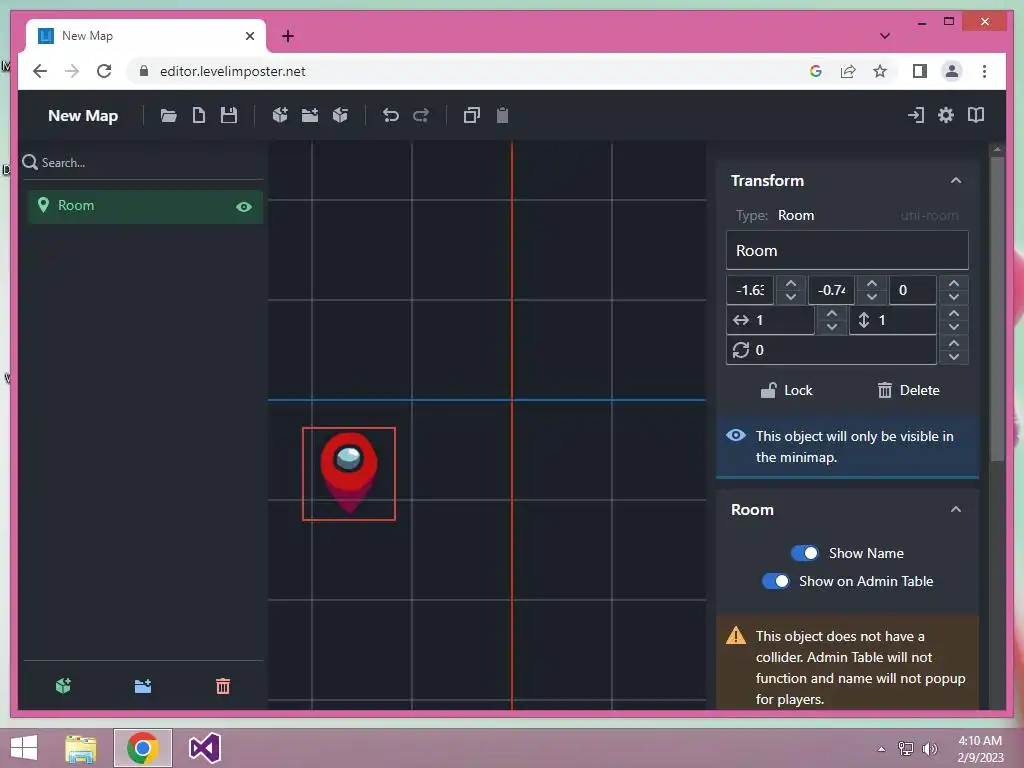
Task: Open documentation book icon
Action: pos(976,116)
